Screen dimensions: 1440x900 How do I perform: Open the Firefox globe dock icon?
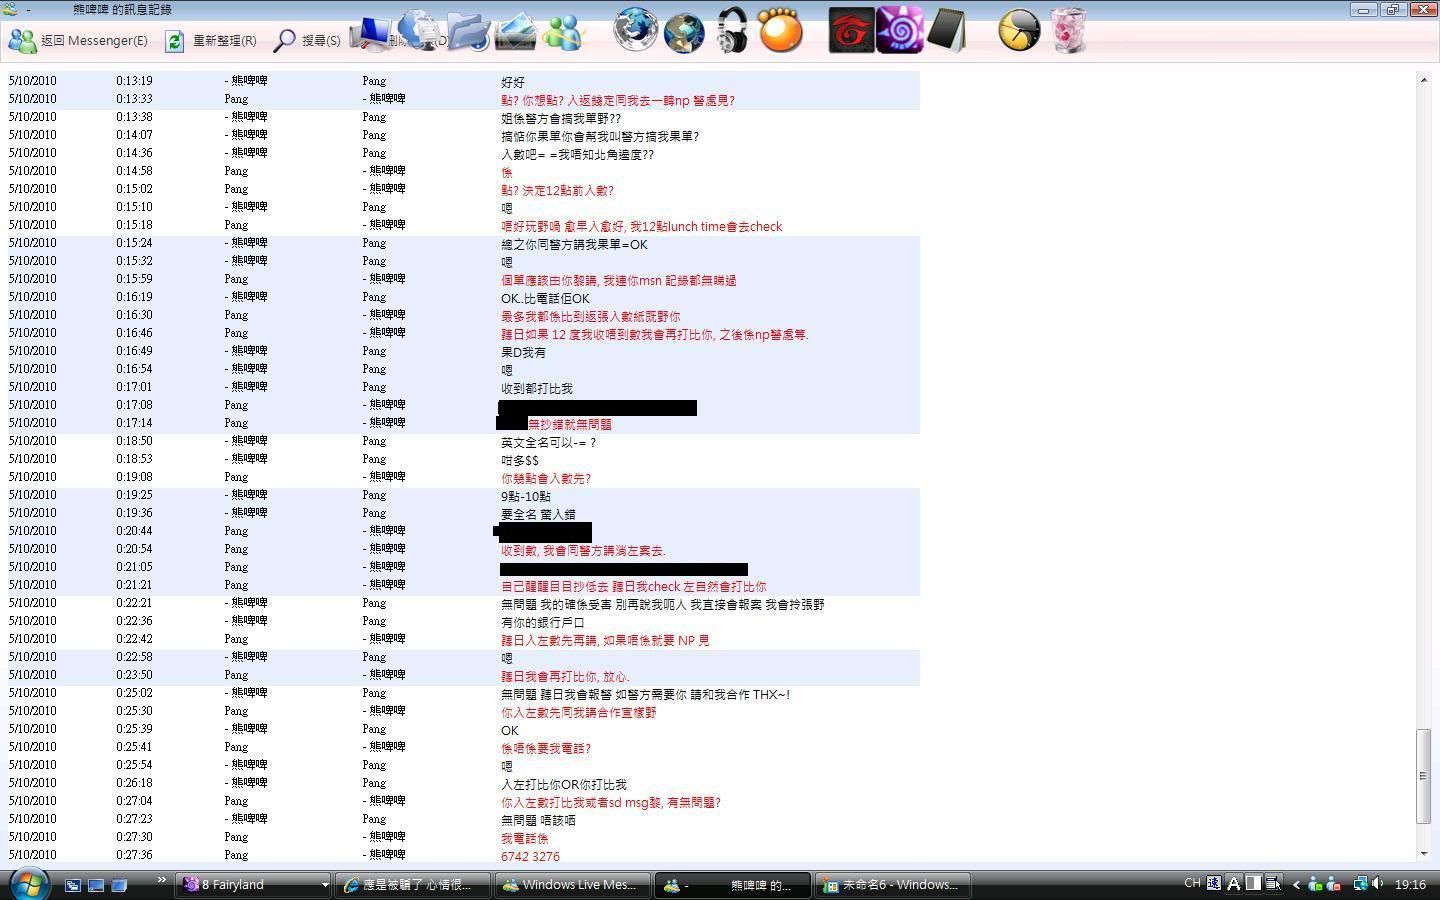tap(635, 30)
